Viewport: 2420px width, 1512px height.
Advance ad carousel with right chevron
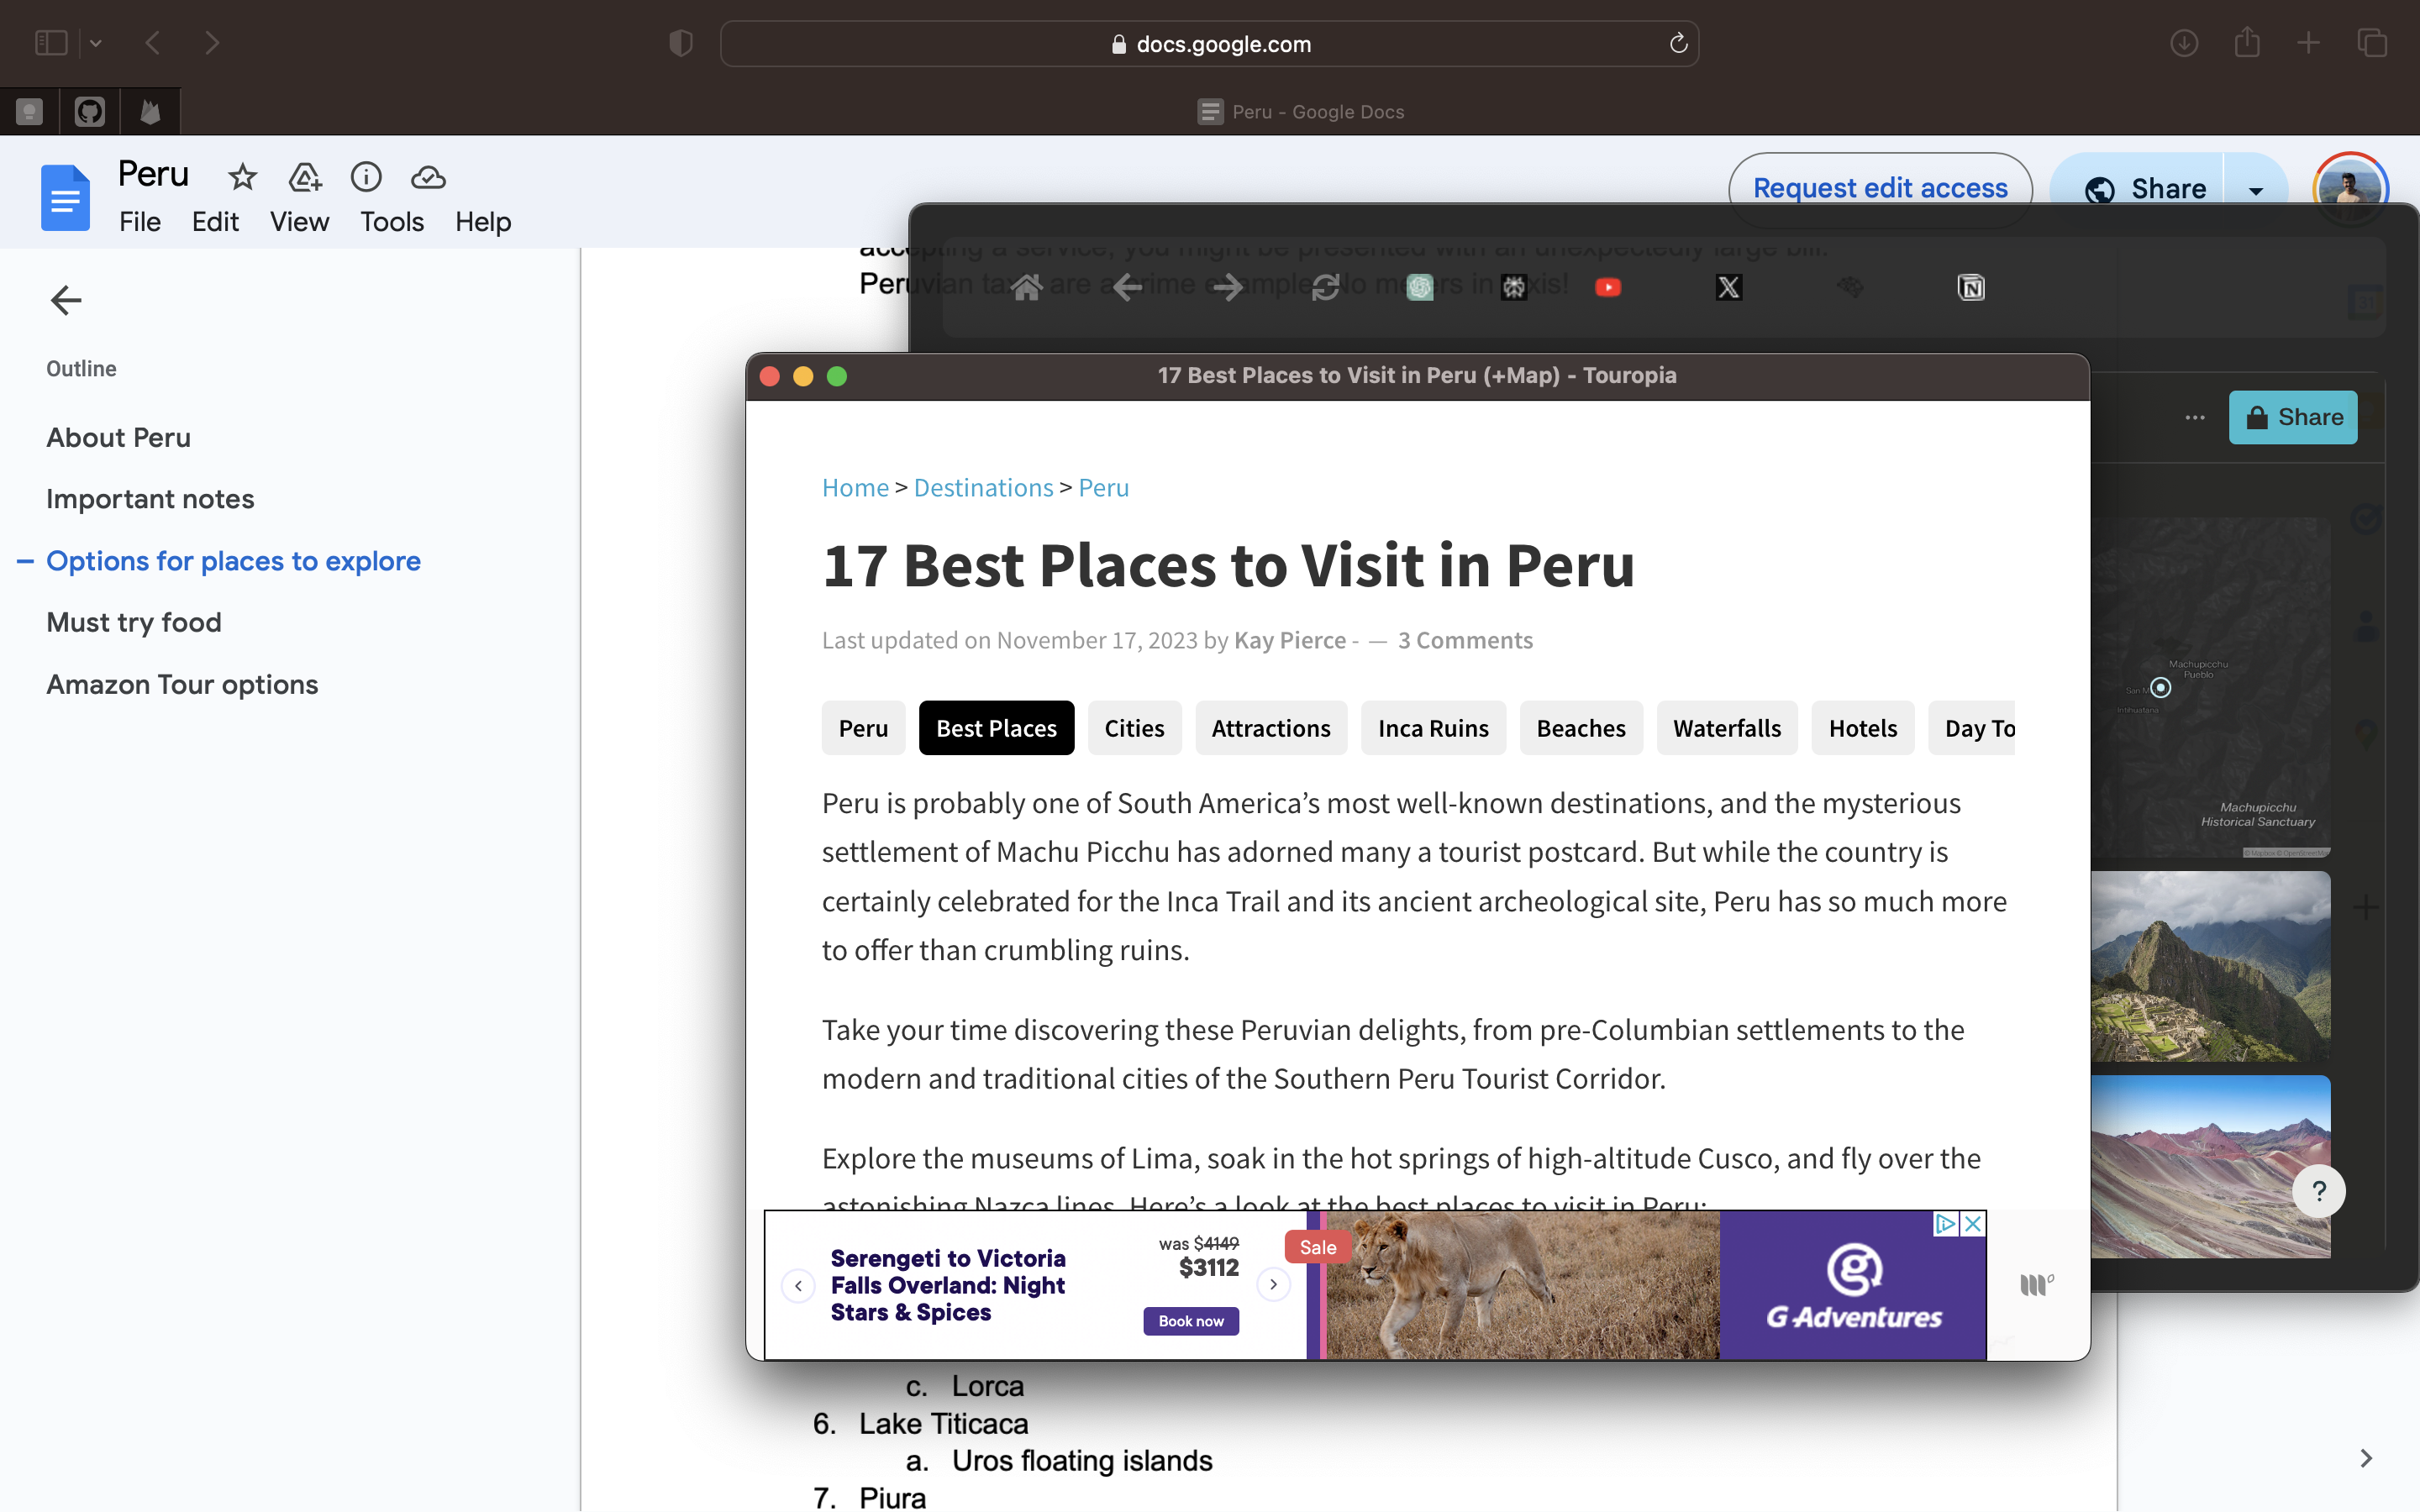(x=1273, y=1284)
